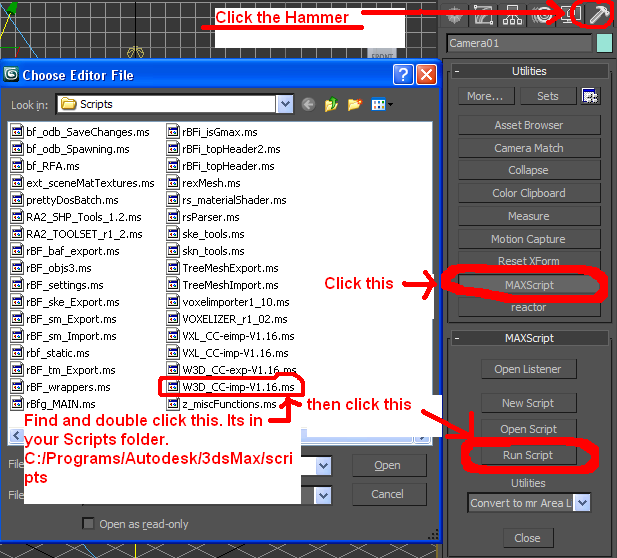Click the Open button in dialog
This screenshot has height=558, width=617.
(x=389, y=466)
